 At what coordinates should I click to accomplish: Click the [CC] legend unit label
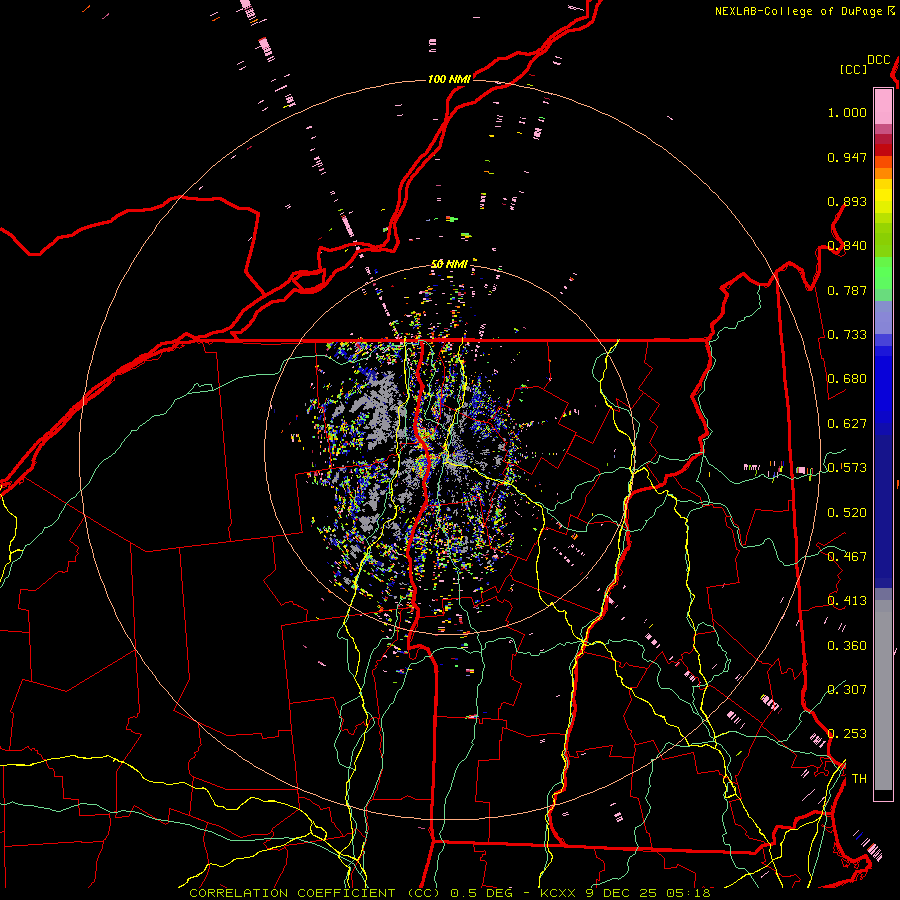853,69
